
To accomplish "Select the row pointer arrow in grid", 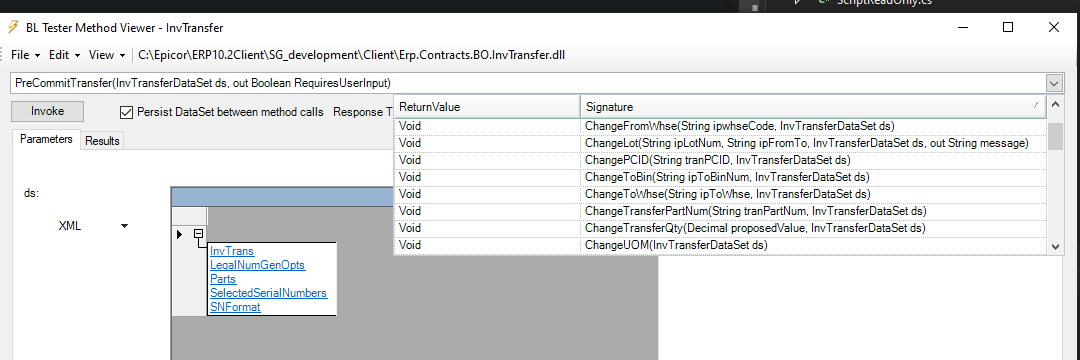I will 180,235.
